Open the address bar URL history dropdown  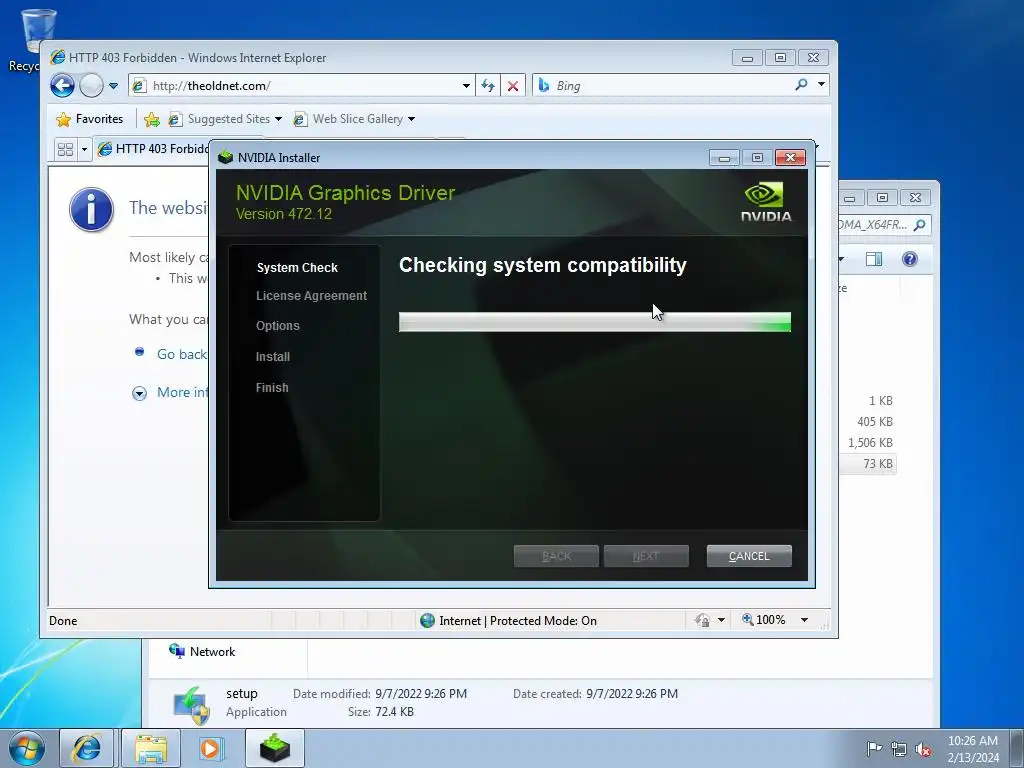[x=466, y=86]
